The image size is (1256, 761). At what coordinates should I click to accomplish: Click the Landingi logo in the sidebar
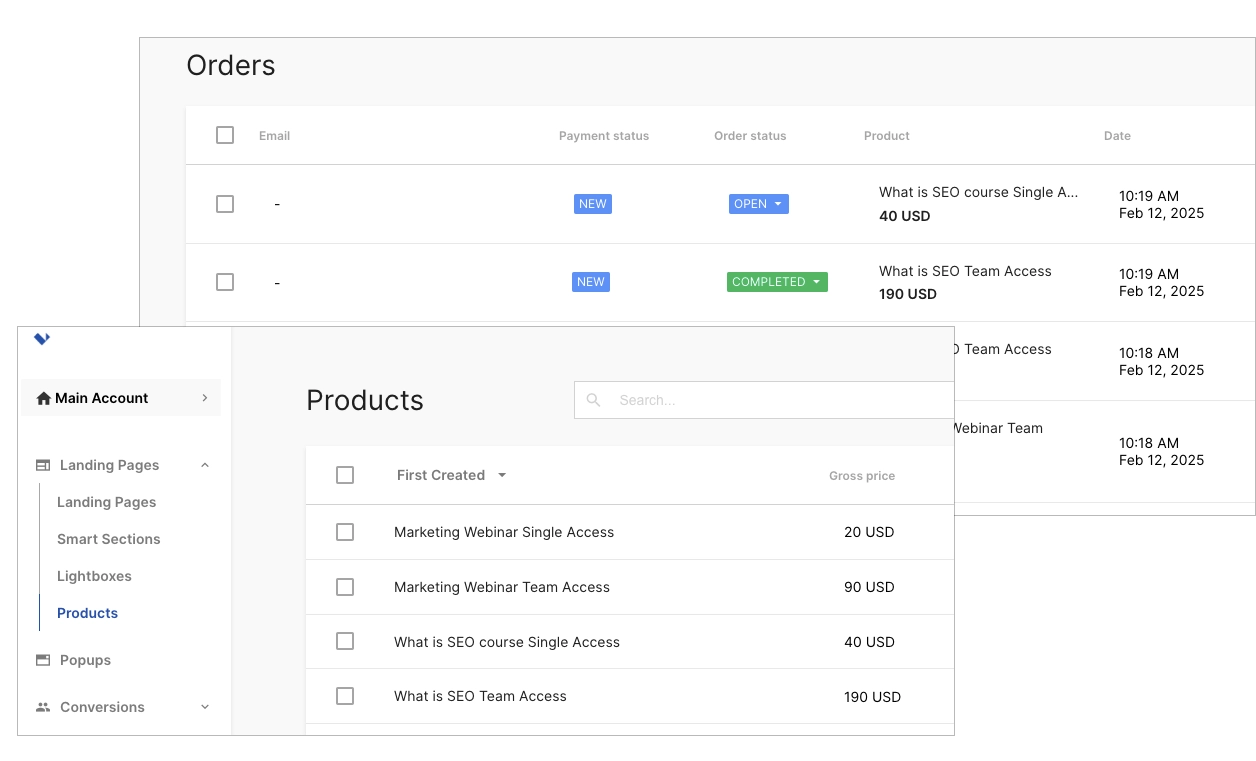(40, 339)
